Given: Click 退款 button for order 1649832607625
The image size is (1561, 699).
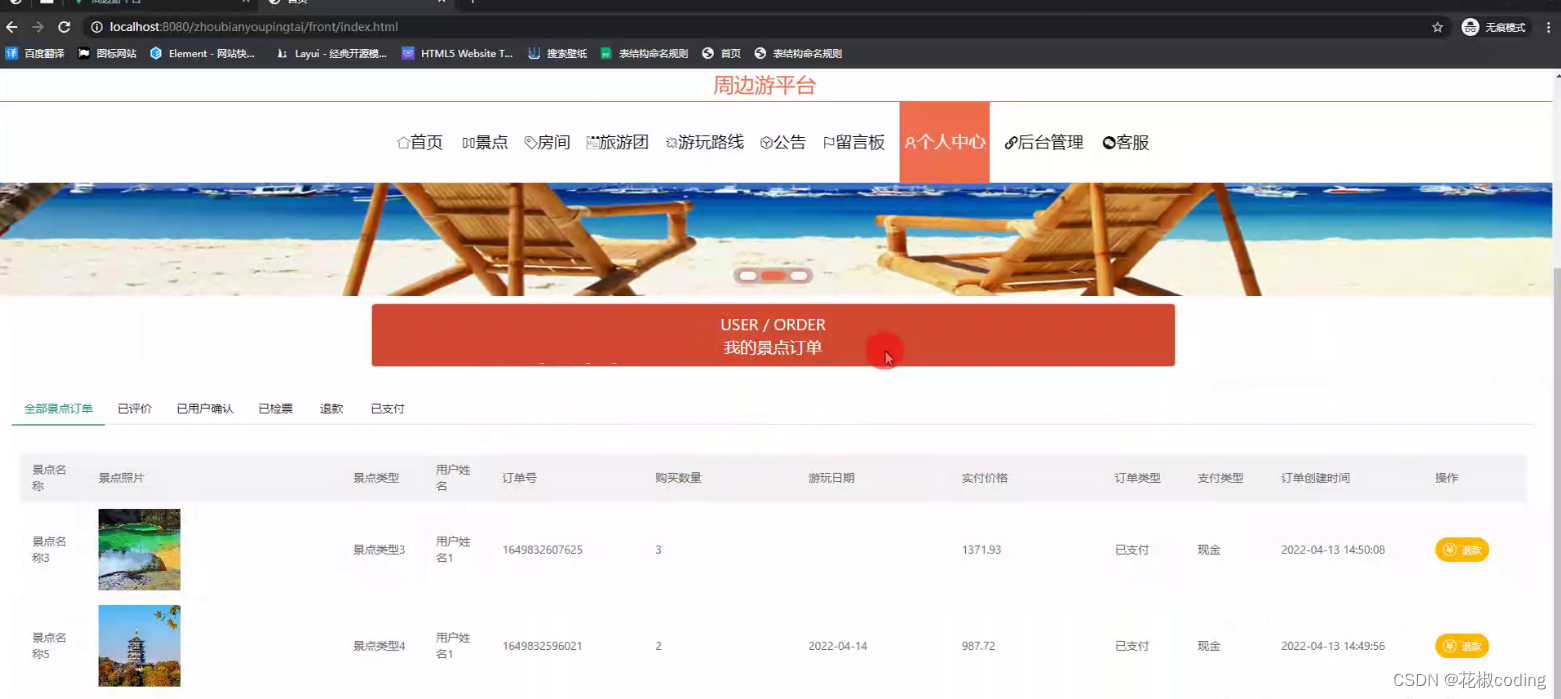Looking at the screenshot, I should click(x=1462, y=550).
